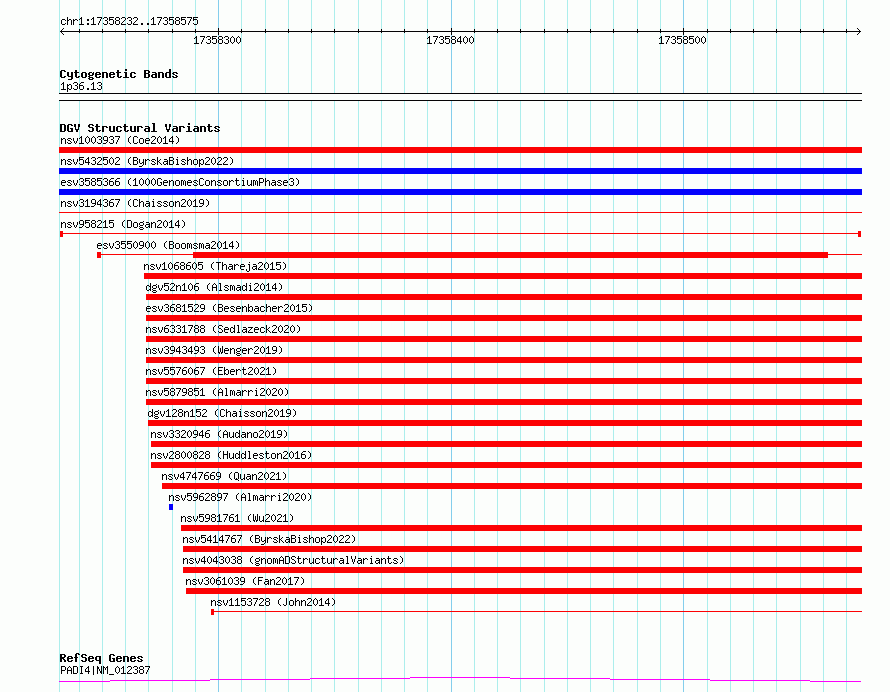Click the Cytogenetic Bands track title
The image size is (890, 692).
pyautogui.click(x=119, y=74)
